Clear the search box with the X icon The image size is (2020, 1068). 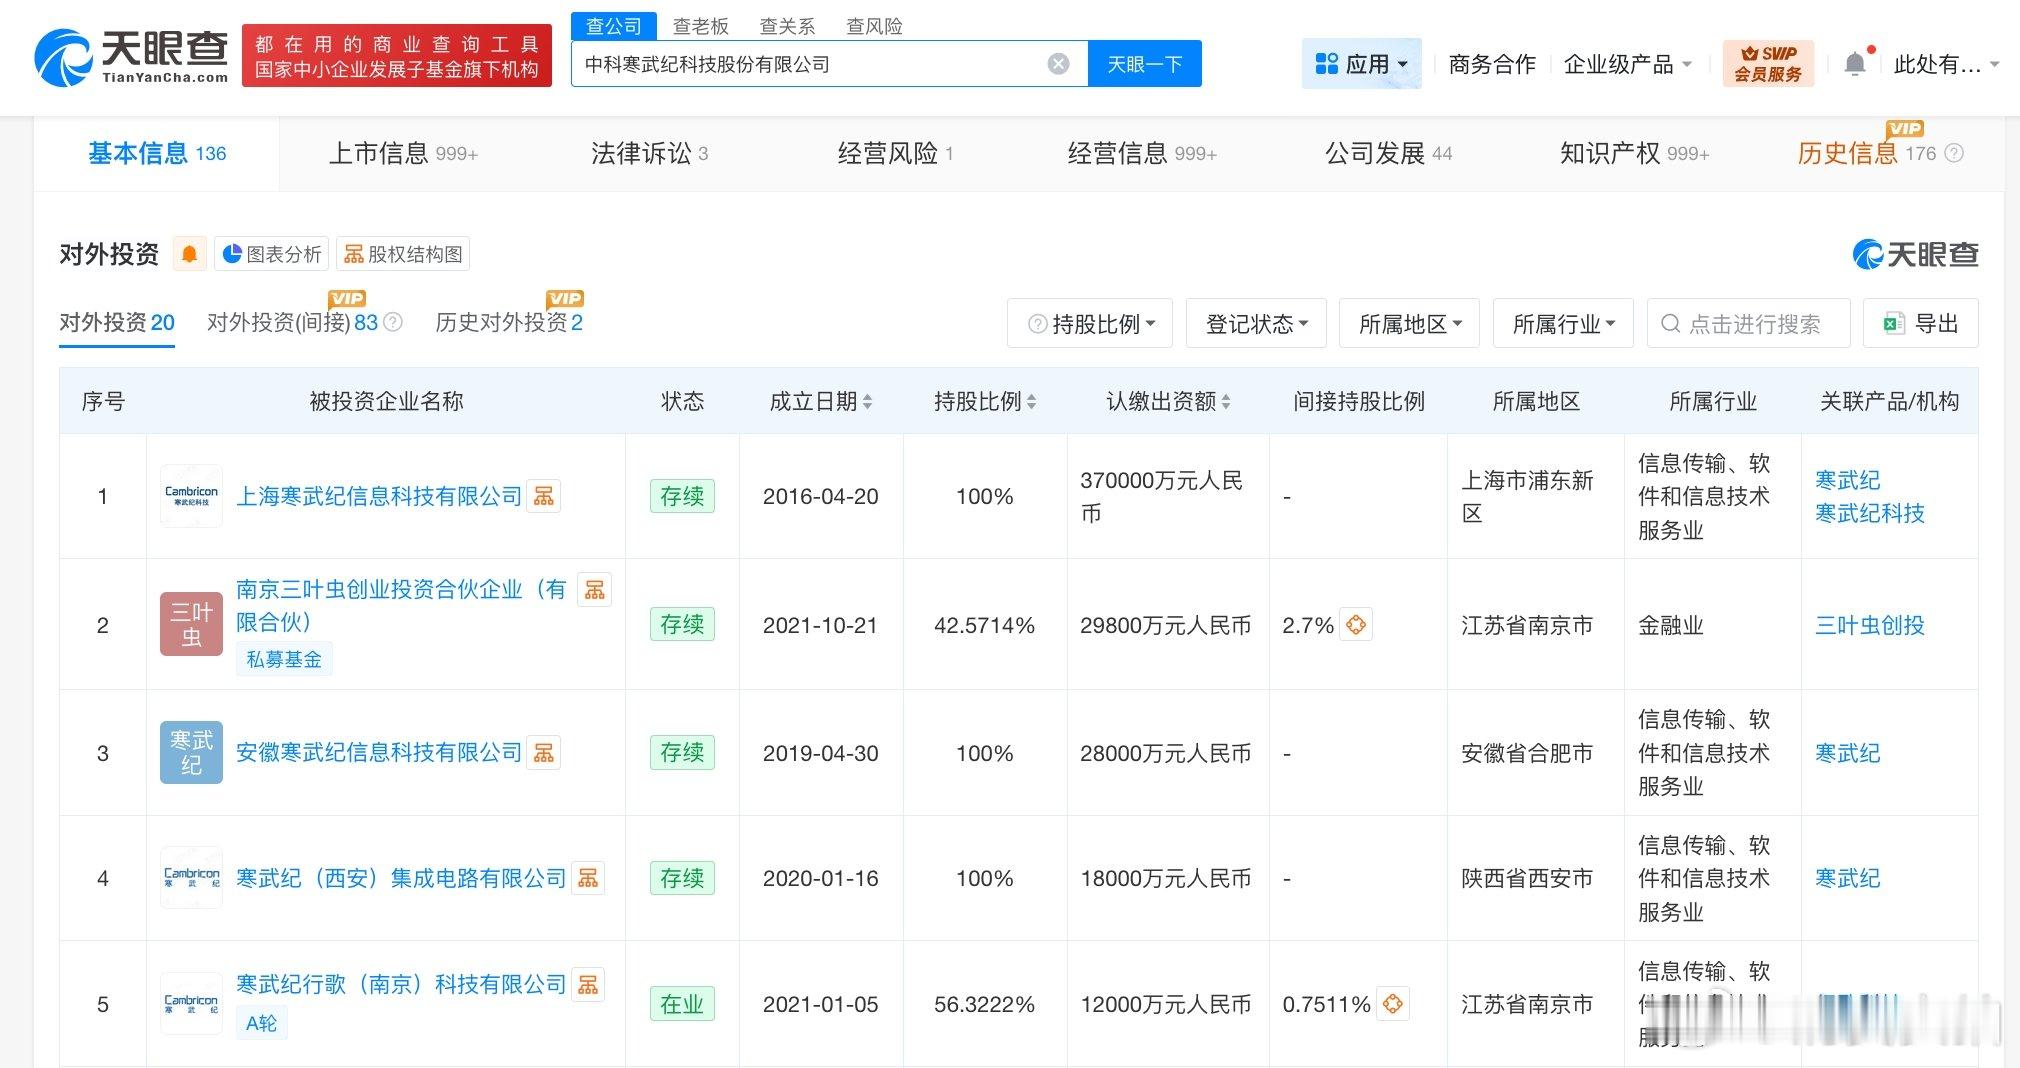tap(1058, 63)
